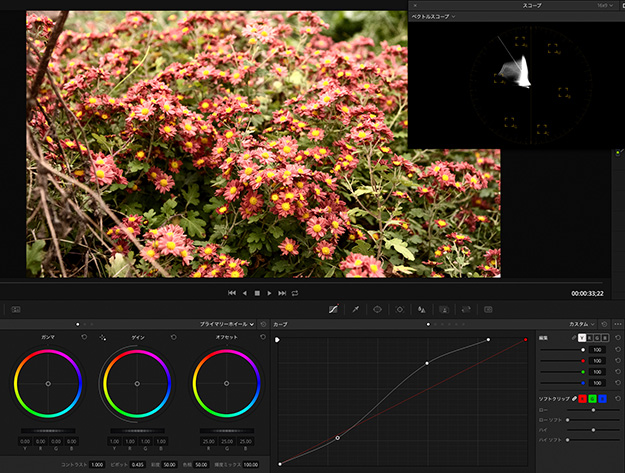Reset the Gamma color wheel
Screen dimensions: 625x473
85,338
